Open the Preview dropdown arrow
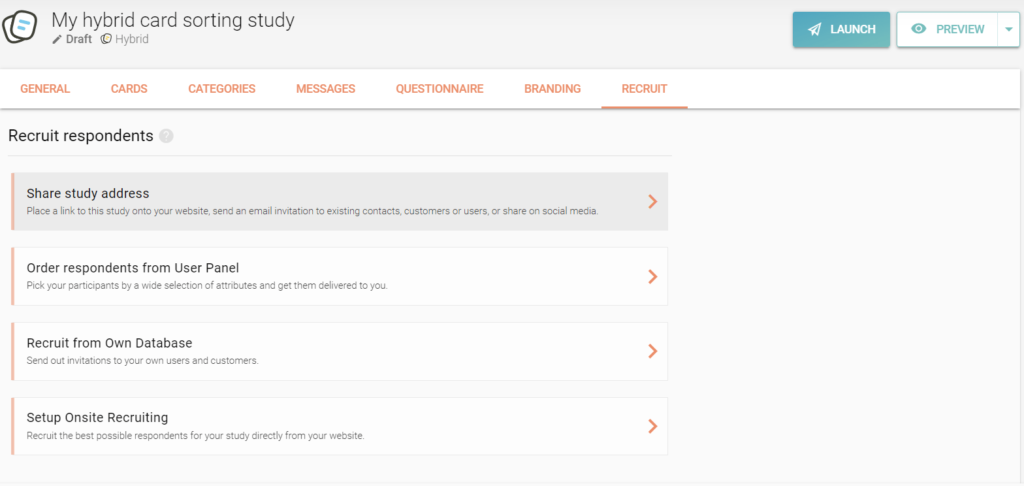Screen dimensions: 1024x486 (1006, 30)
